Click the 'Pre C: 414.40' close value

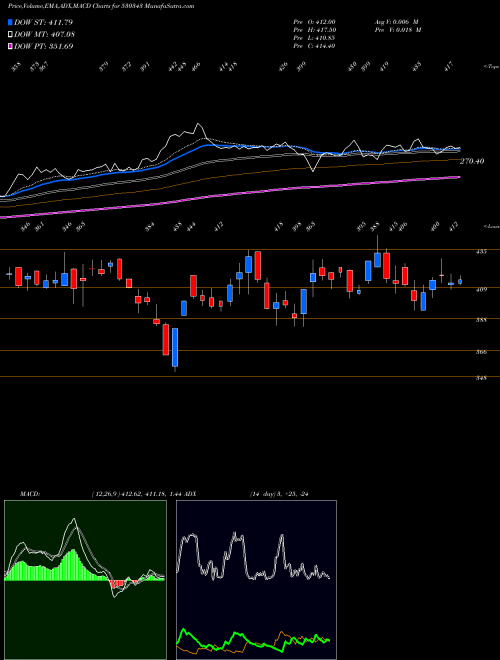(x=314, y=46)
